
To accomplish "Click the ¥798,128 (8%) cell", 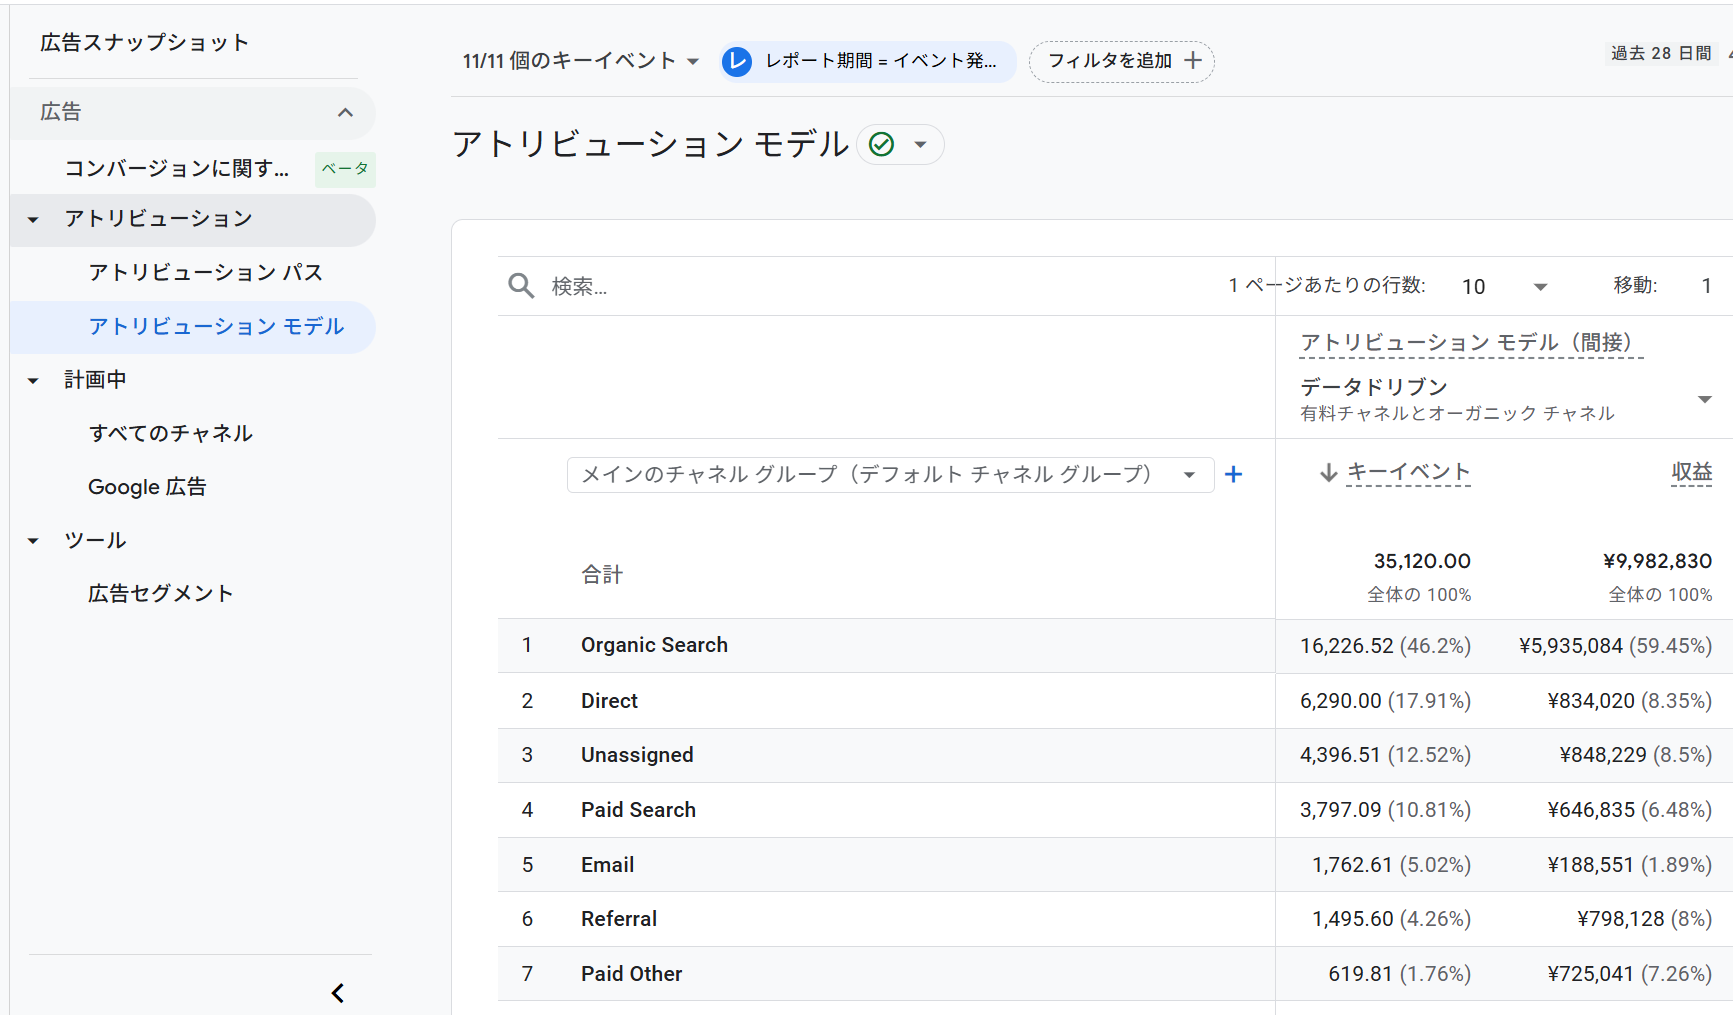I will pyautogui.click(x=1645, y=919).
